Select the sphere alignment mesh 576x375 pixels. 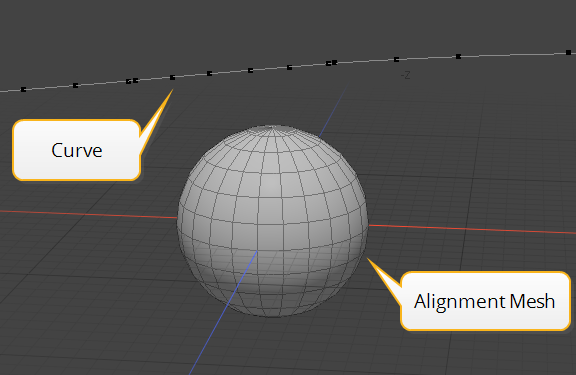[x=272, y=221]
